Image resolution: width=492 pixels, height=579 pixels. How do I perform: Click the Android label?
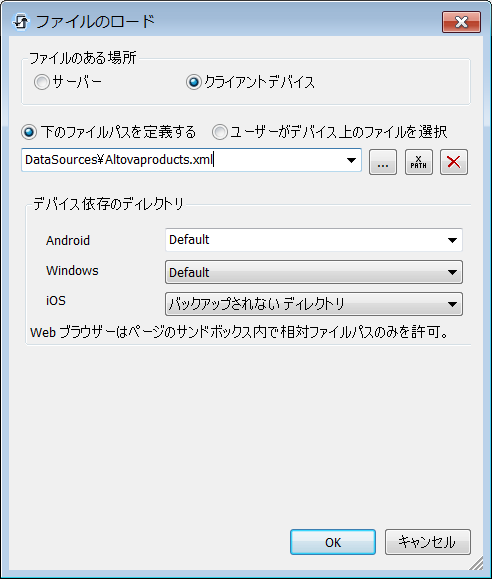coord(68,241)
